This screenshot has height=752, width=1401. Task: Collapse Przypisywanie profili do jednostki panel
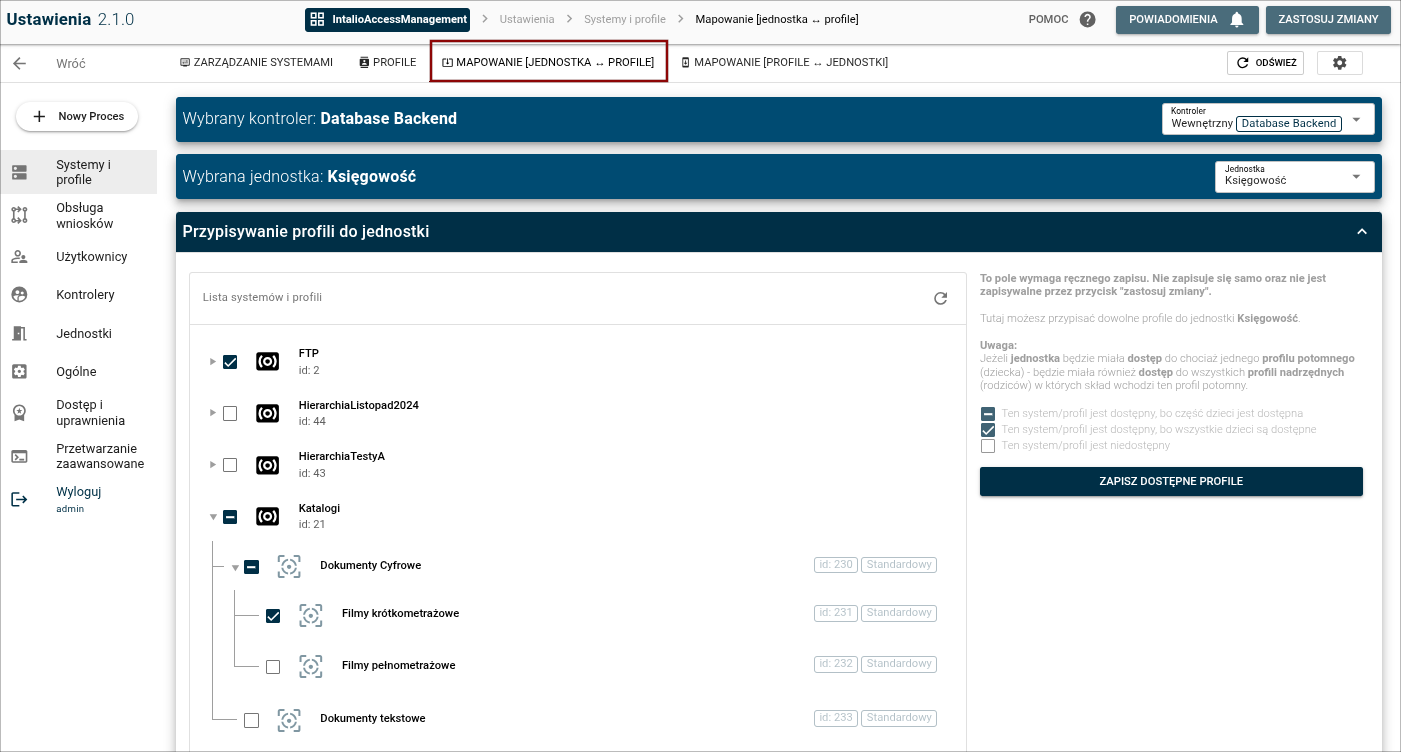point(1361,232)
